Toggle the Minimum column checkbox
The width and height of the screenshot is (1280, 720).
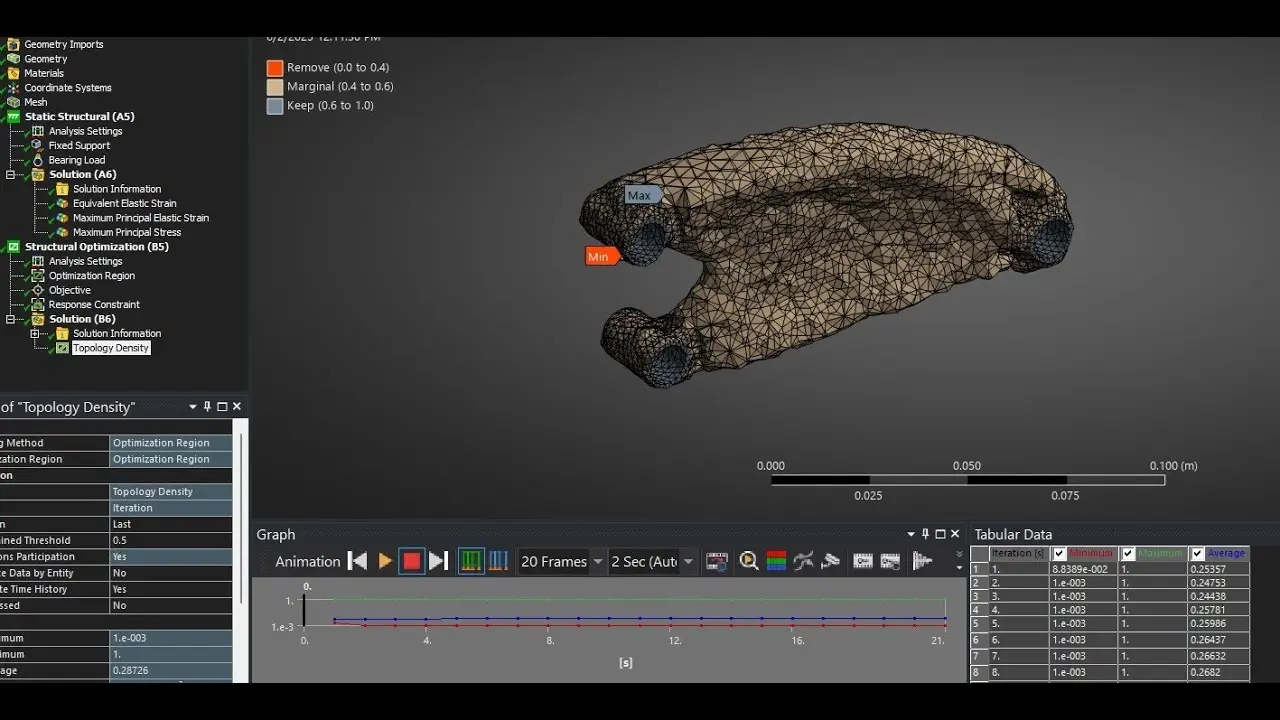(x=1059, y=553)
